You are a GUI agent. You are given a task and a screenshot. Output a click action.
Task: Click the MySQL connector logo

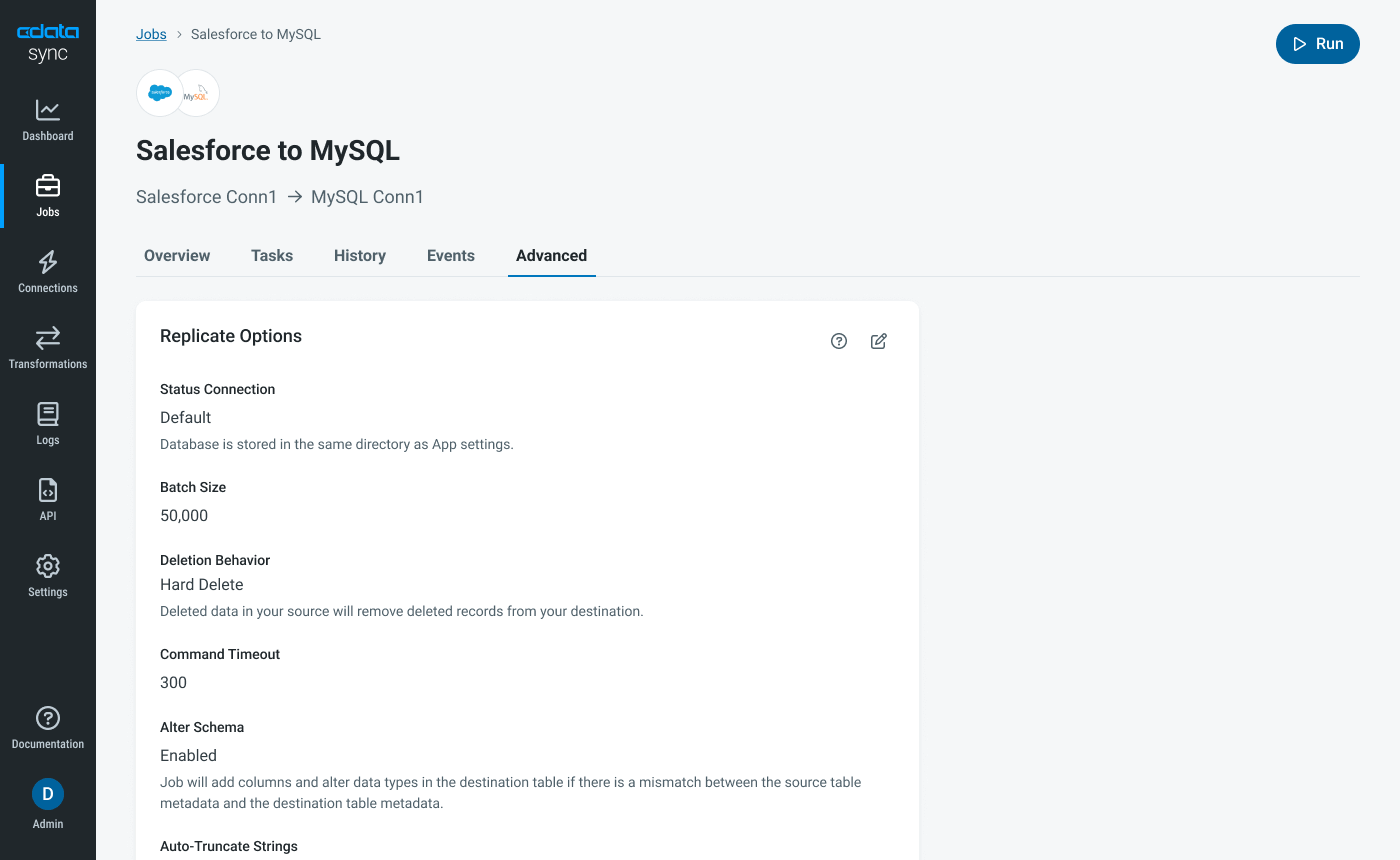click(x=196, y=92)
